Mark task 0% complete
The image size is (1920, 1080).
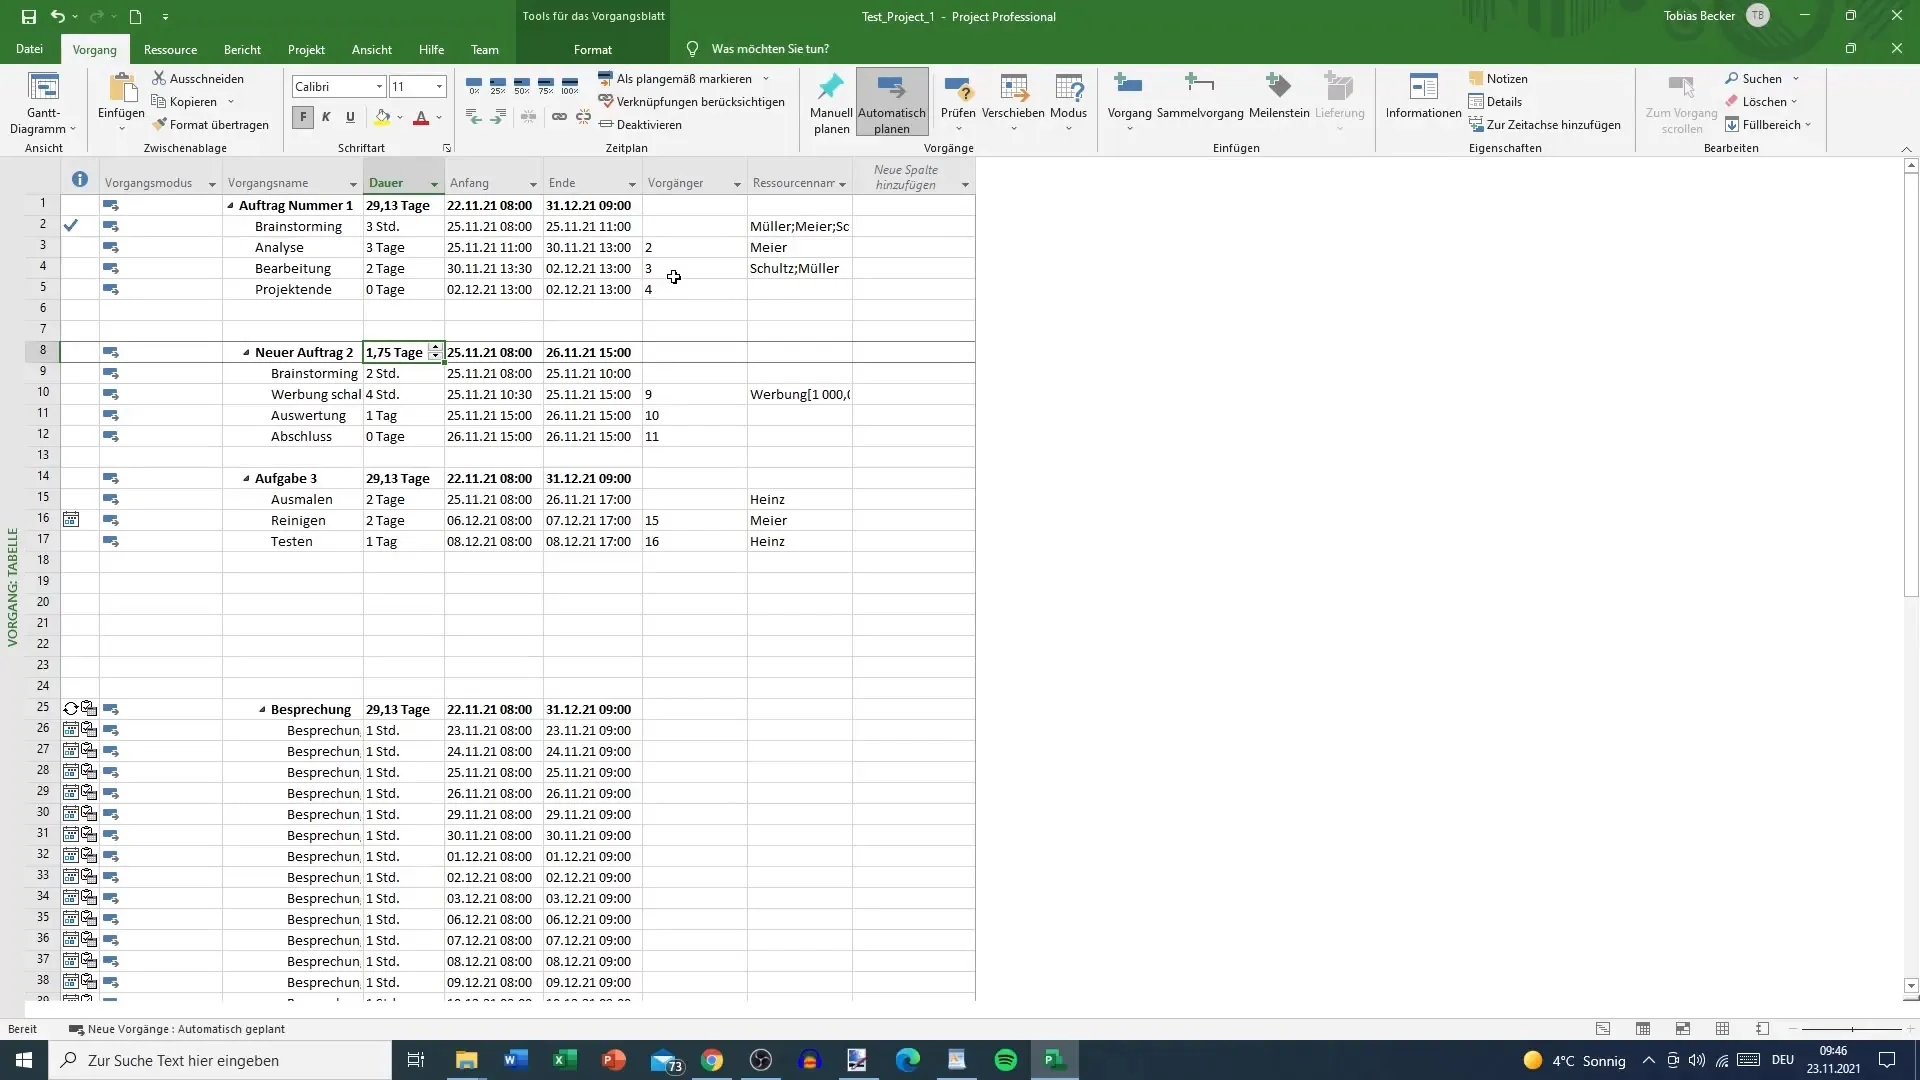click(474, 86)
